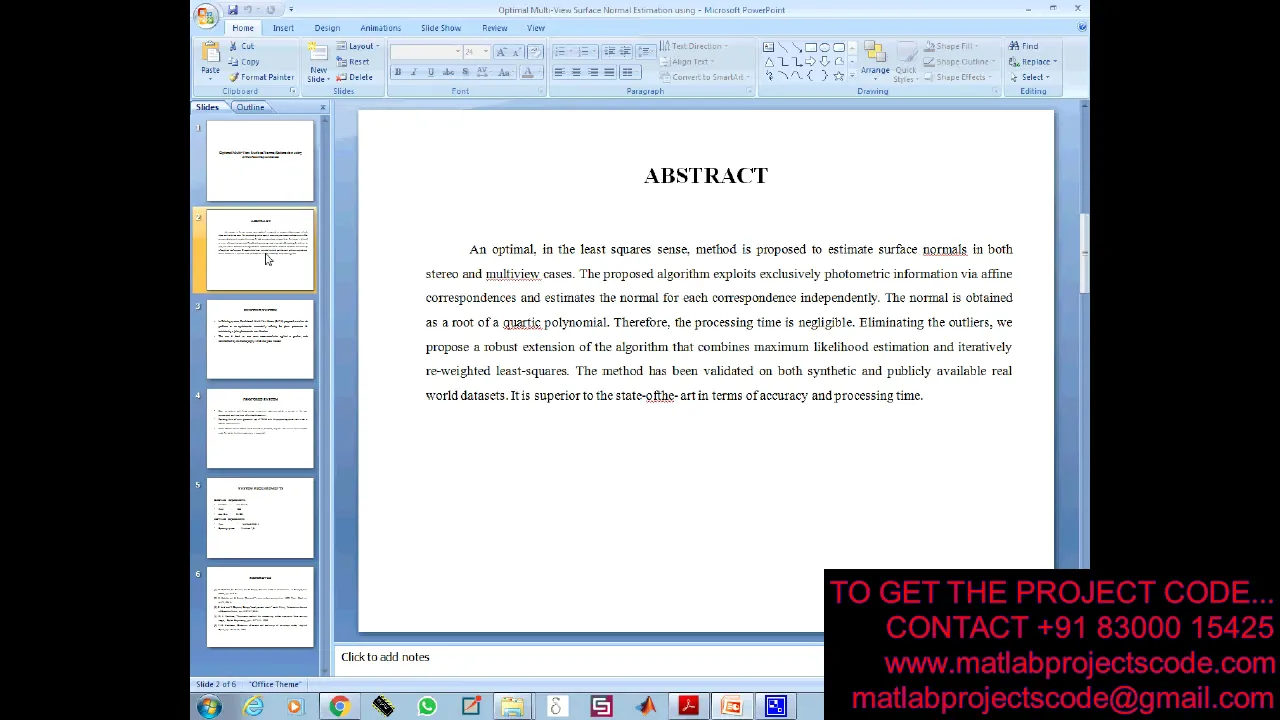This screenshot has width=1280, height=720.
Task: Select slide 5 thumbnail, System Requirements
Action: (260, 518)
